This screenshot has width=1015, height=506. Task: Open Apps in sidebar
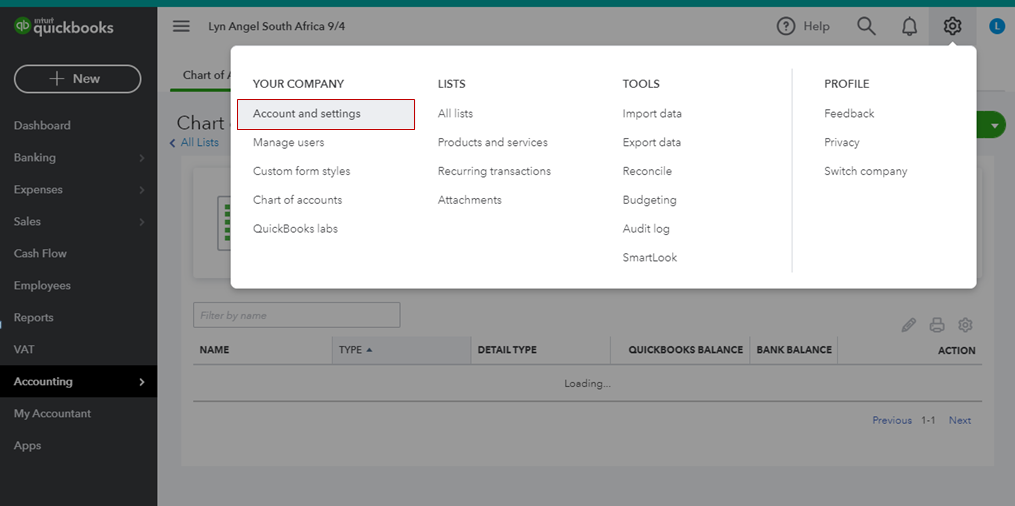[28, 446]
